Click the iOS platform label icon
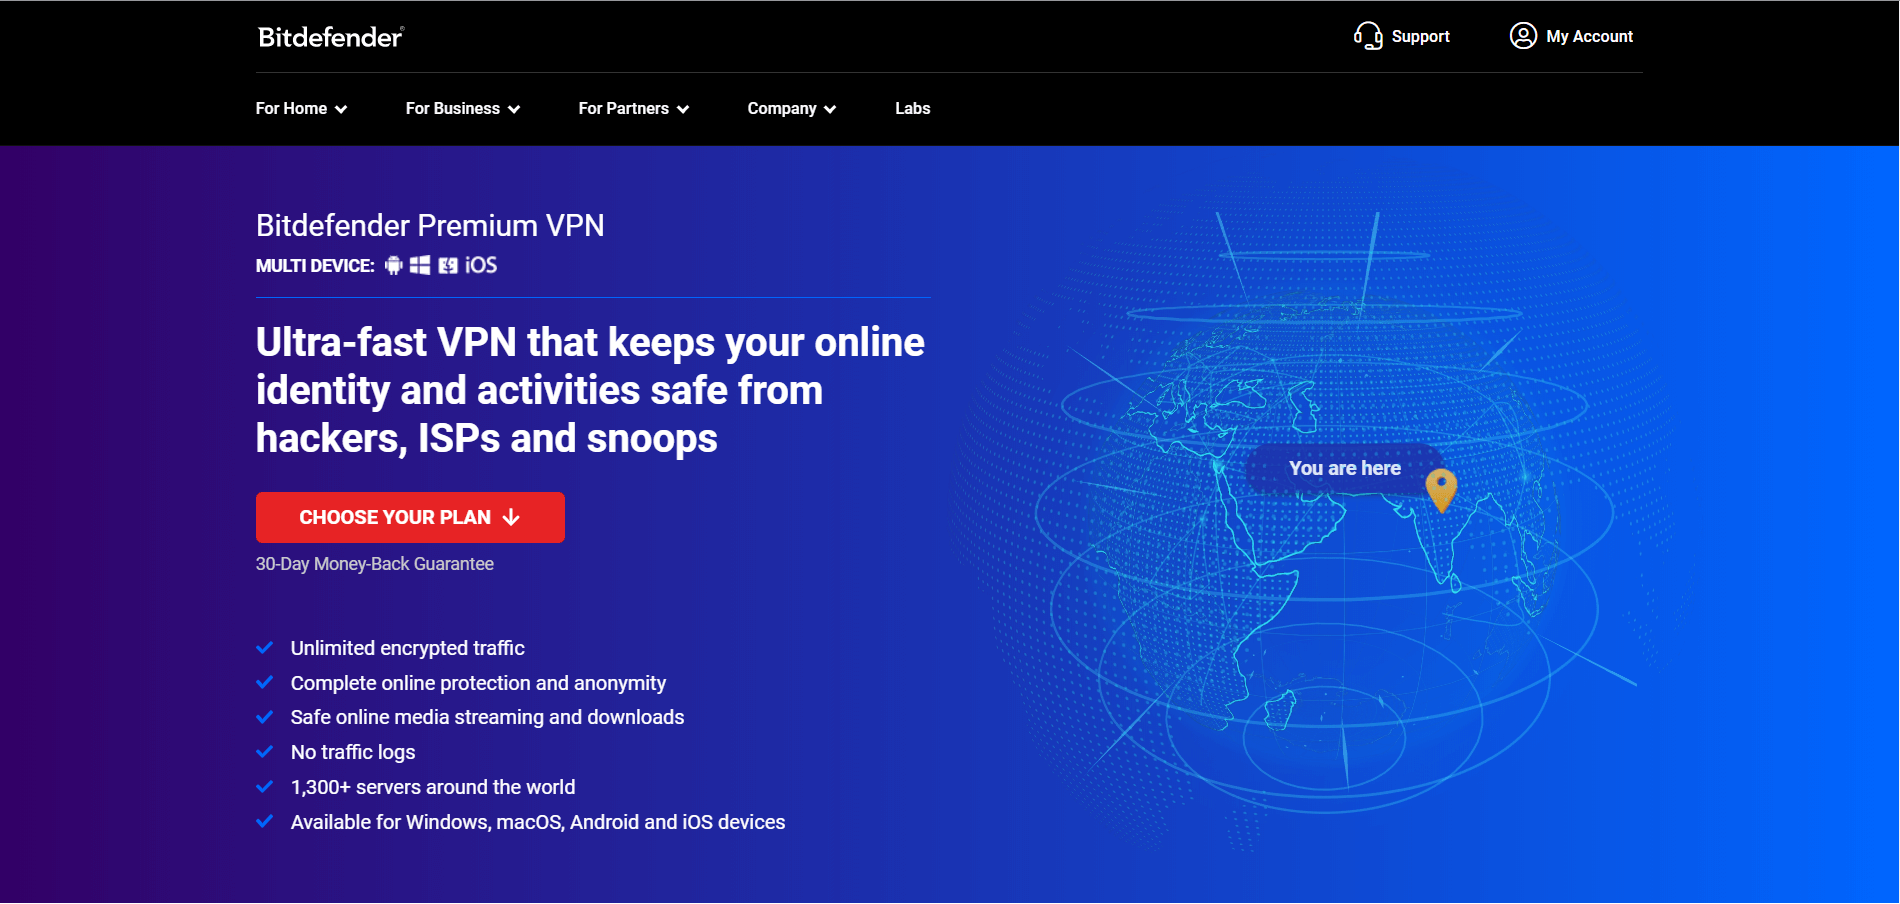Viewport: 1900px width, 904px height. click(x=481, y=265)
